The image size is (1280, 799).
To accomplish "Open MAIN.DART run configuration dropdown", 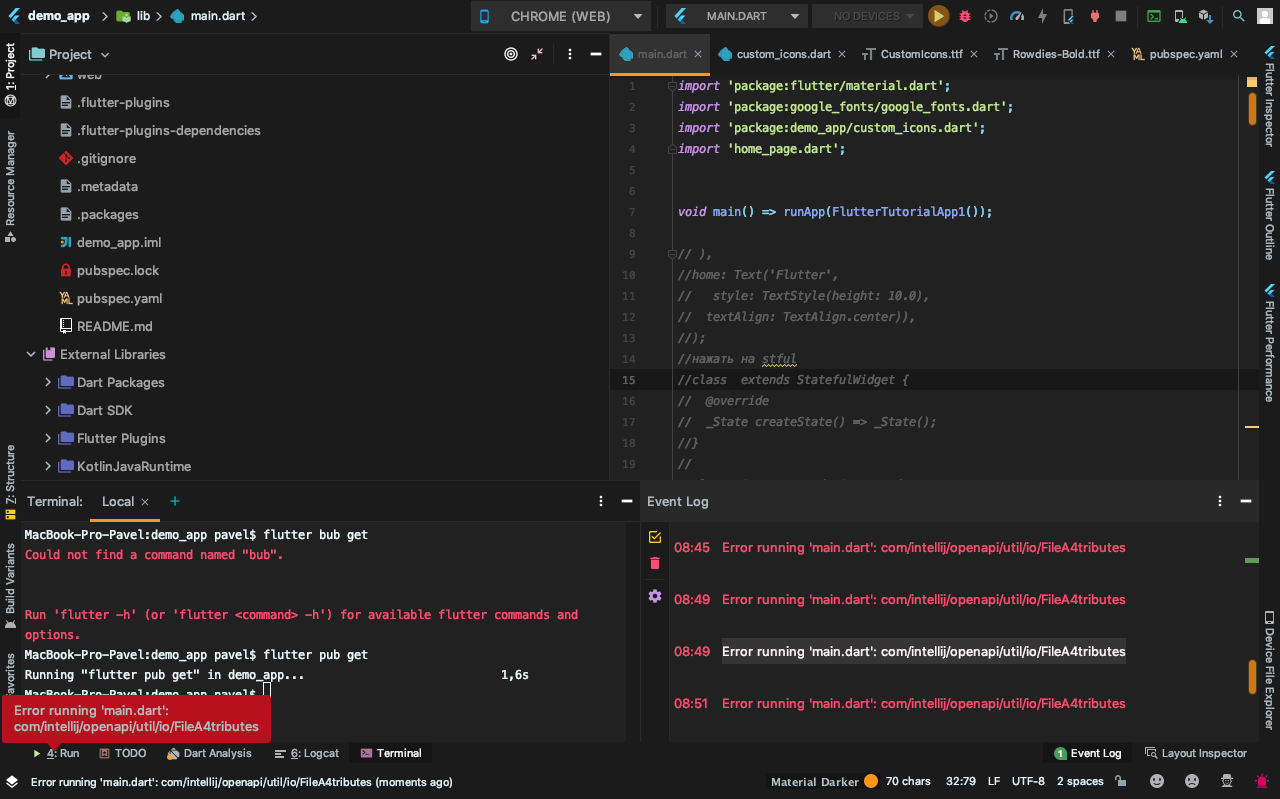I will pos(737,16).
